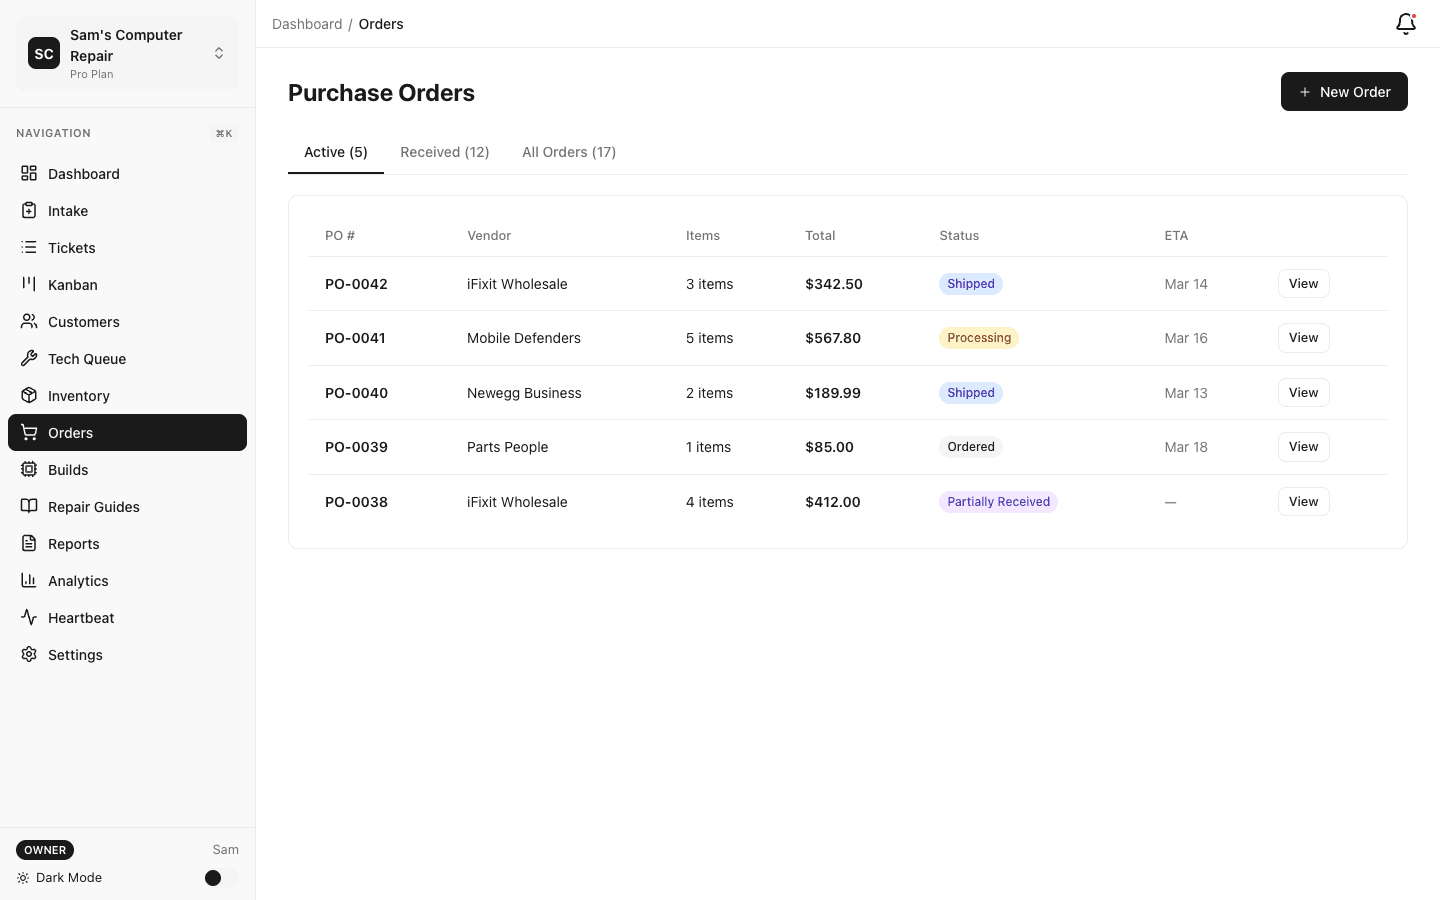Click the Analytics chart icon

pyautogui.click(x=29, y=580)
